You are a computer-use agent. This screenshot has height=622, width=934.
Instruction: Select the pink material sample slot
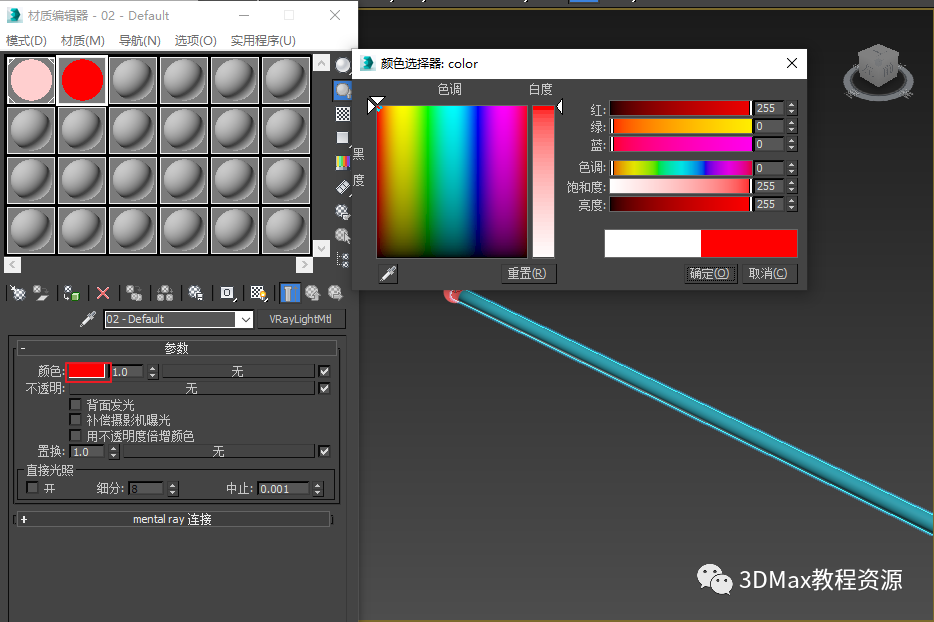coord(32,80)
